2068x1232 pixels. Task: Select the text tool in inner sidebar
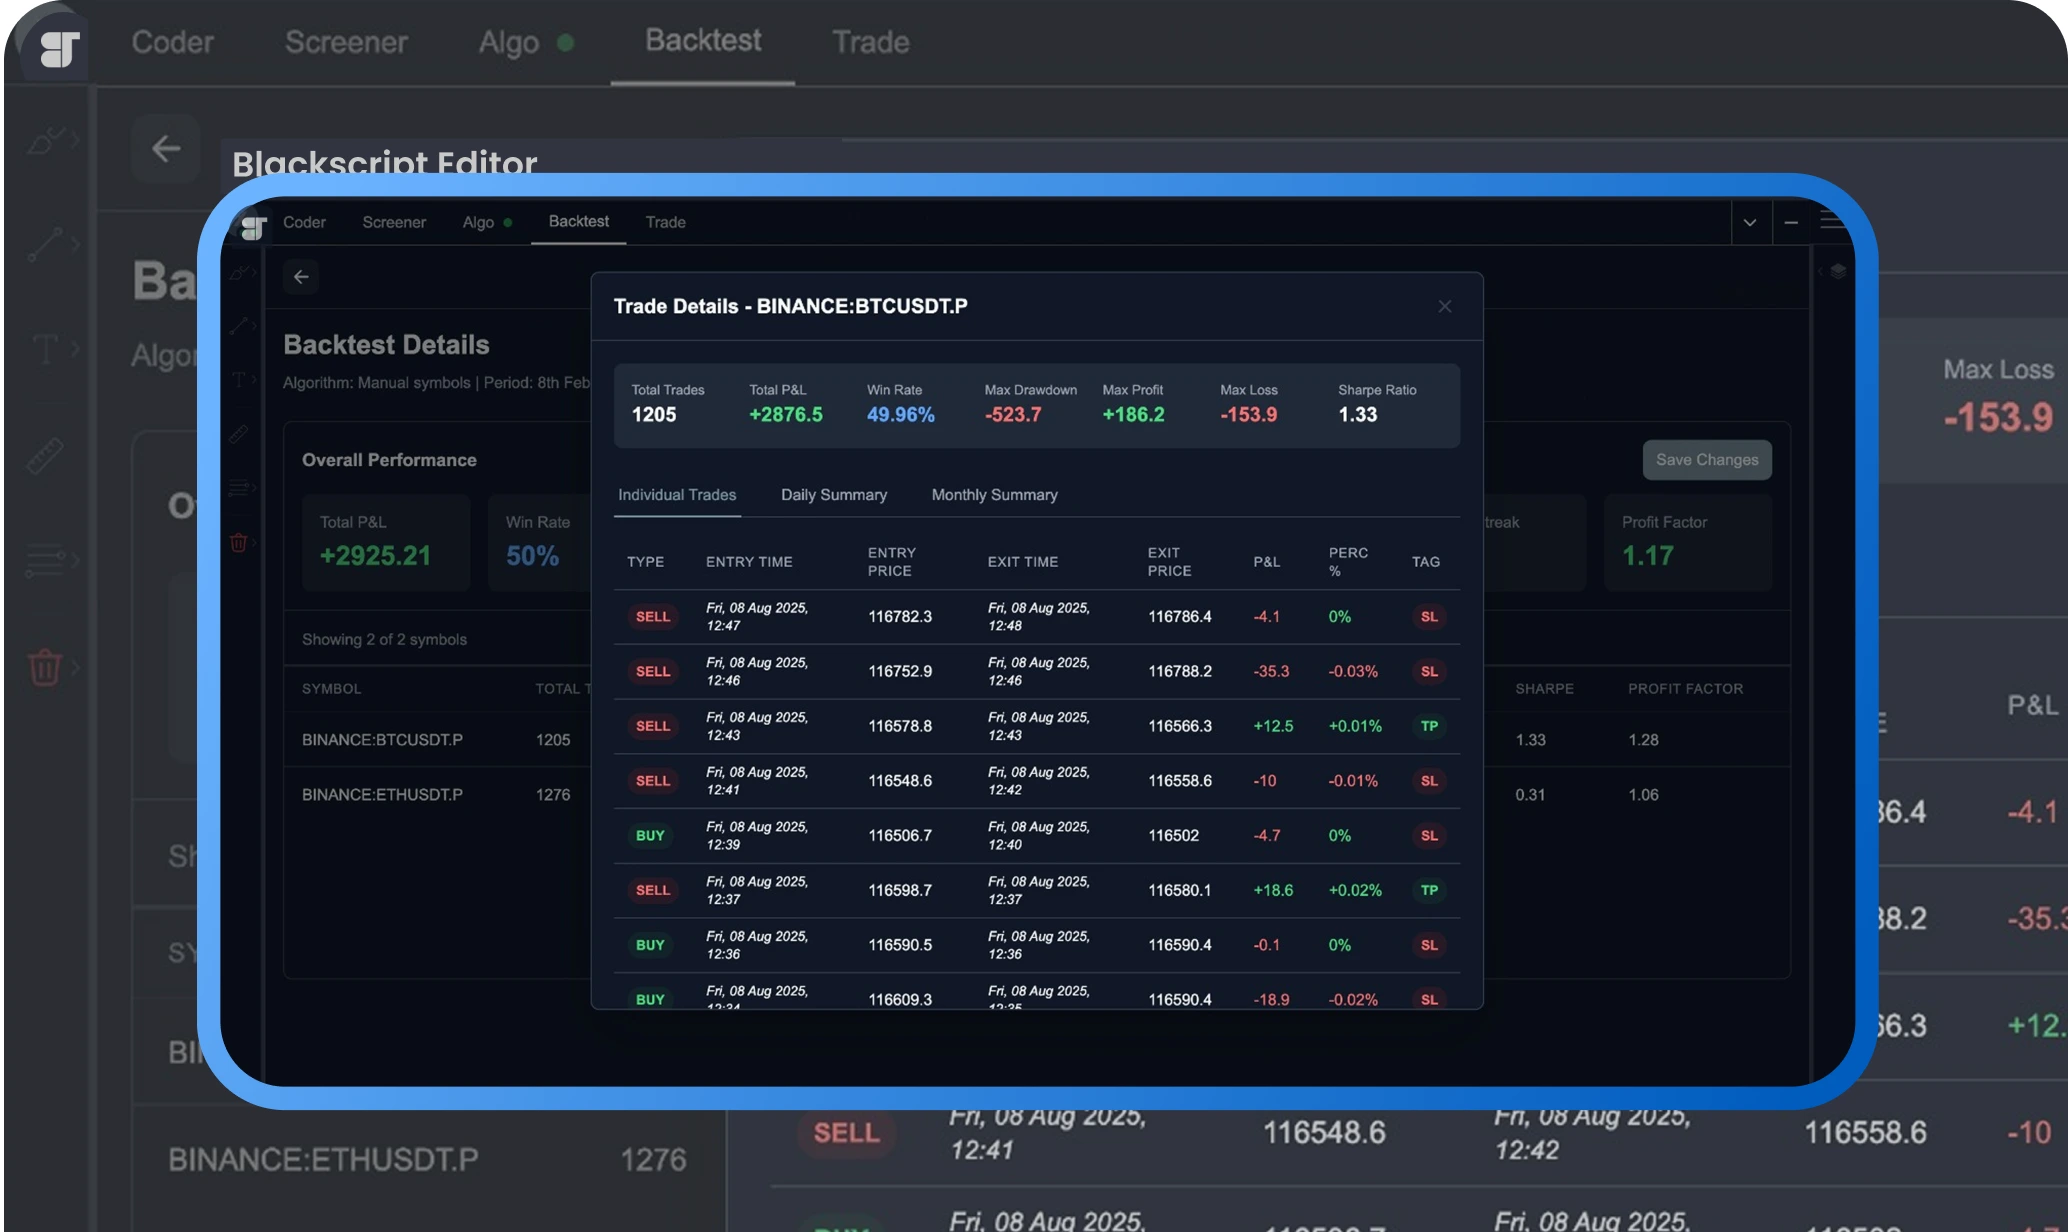pos(238,380)
